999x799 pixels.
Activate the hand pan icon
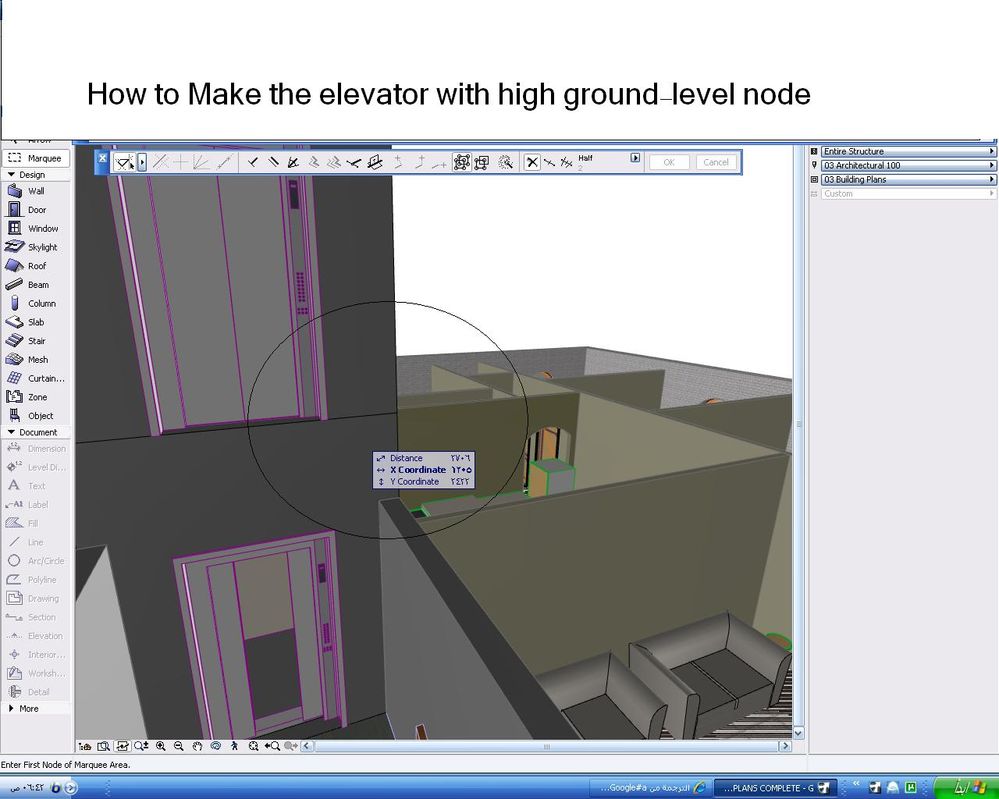pyautogui.click(x=198, y=746)
